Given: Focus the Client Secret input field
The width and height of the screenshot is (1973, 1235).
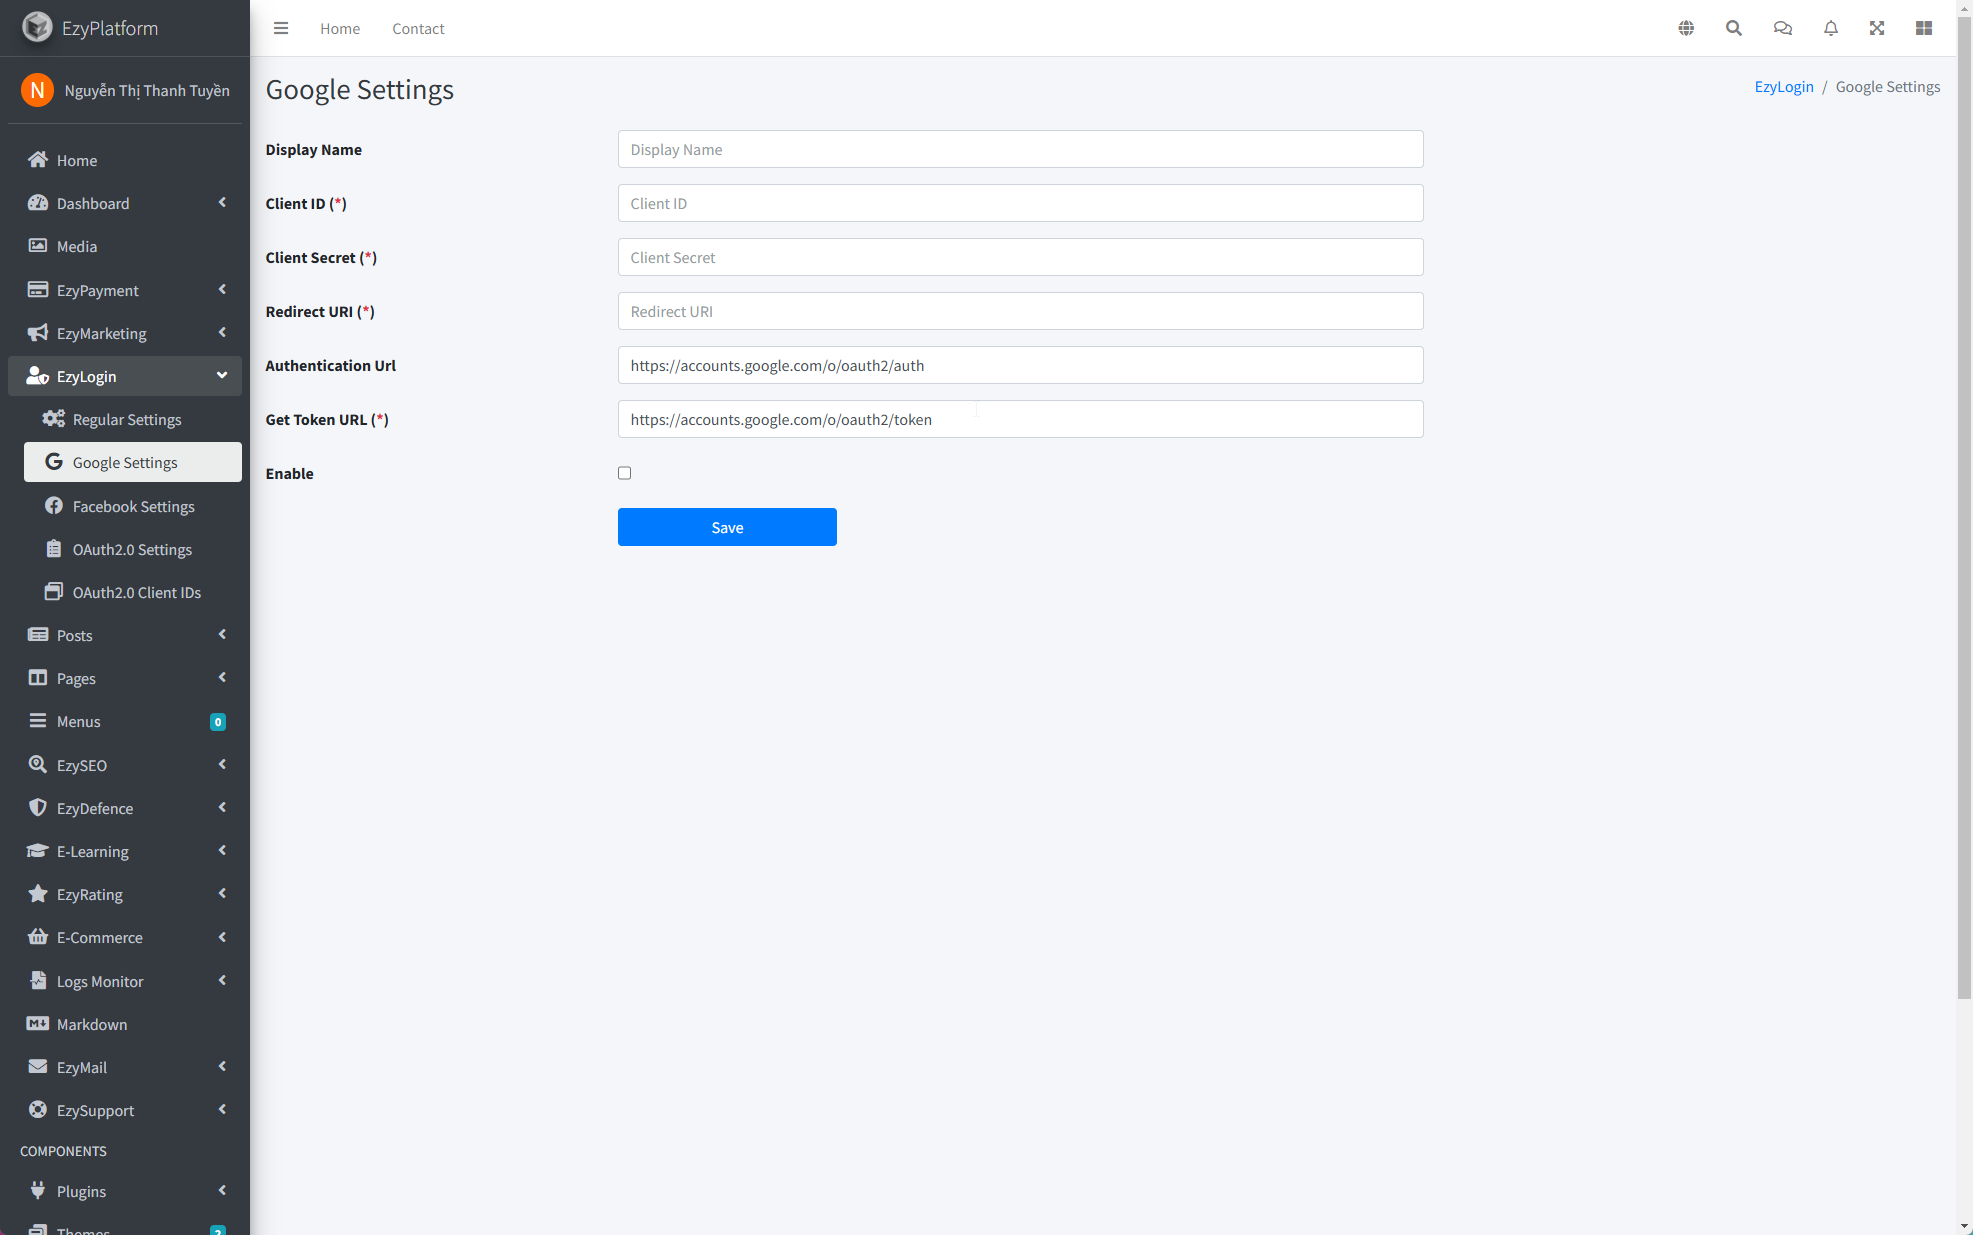Looking at the screenshot, I should [x=1020, y=257].
